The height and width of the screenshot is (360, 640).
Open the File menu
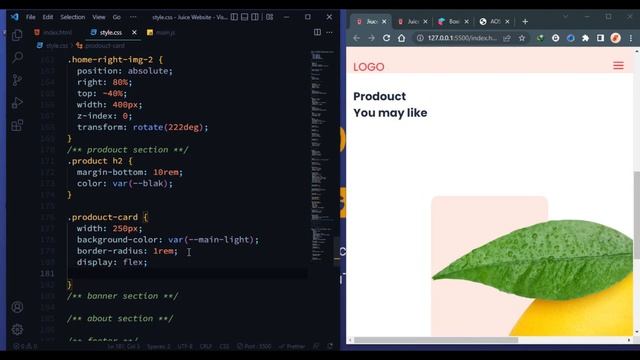tap(31, 17)
